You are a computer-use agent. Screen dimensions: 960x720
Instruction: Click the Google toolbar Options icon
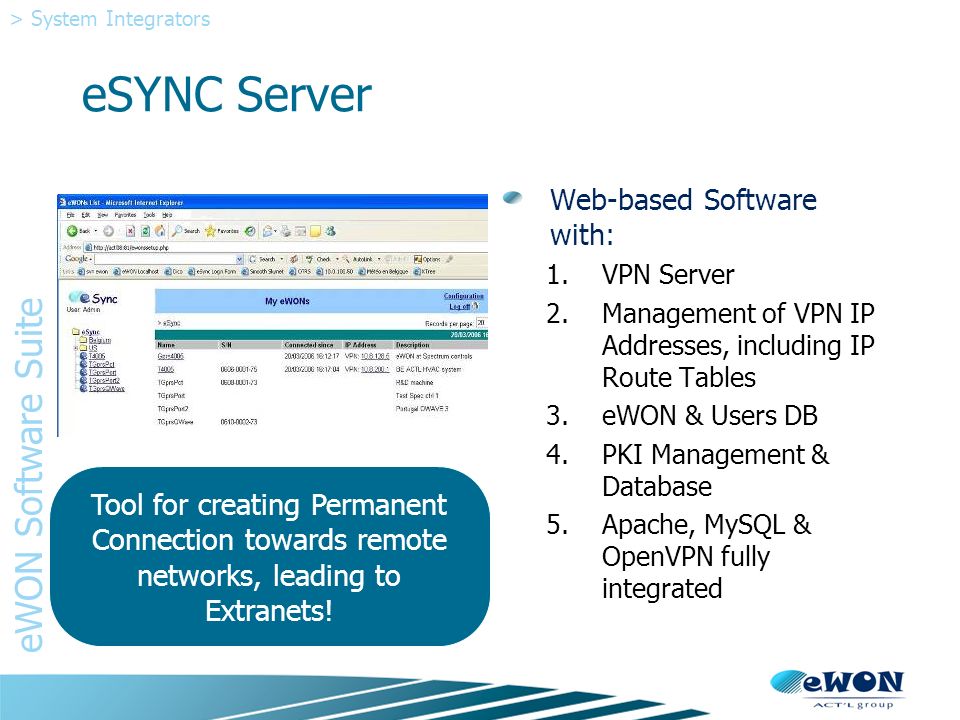point(418,260)
